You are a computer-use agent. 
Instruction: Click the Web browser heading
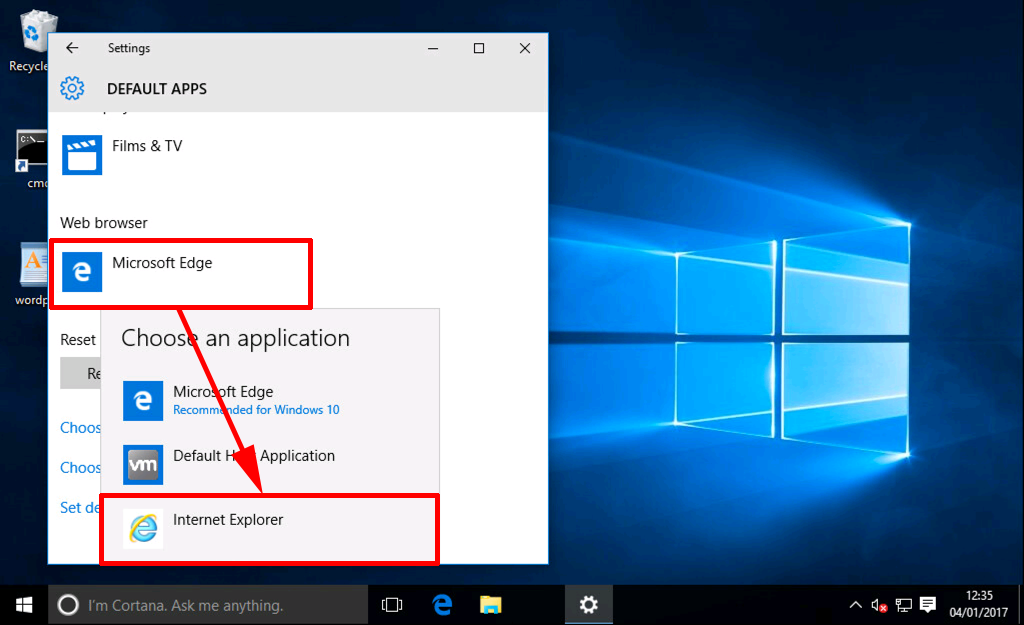[x=104, y=223]
